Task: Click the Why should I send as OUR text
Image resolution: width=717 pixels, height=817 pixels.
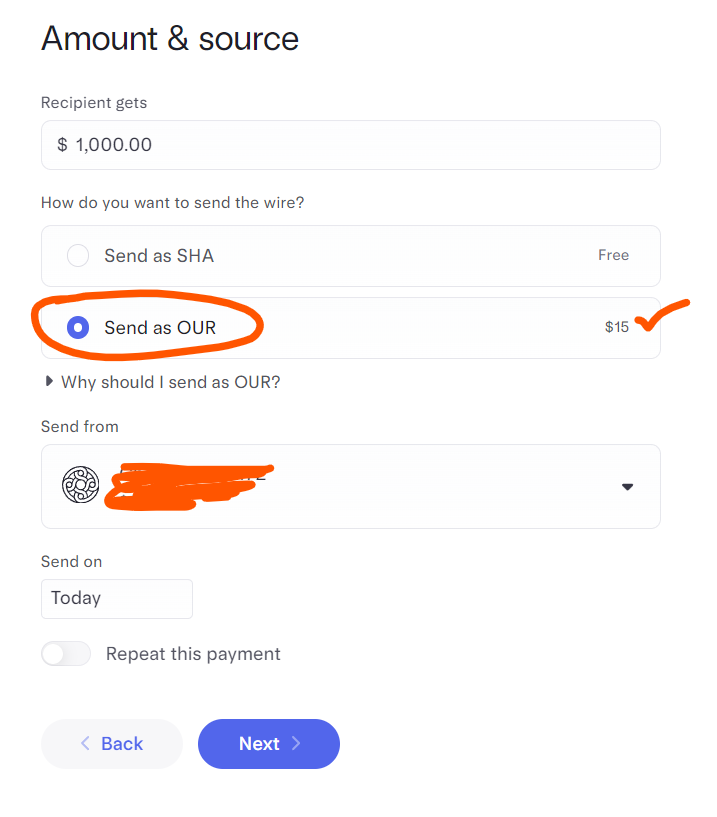Action: click(x=170, y=382)
